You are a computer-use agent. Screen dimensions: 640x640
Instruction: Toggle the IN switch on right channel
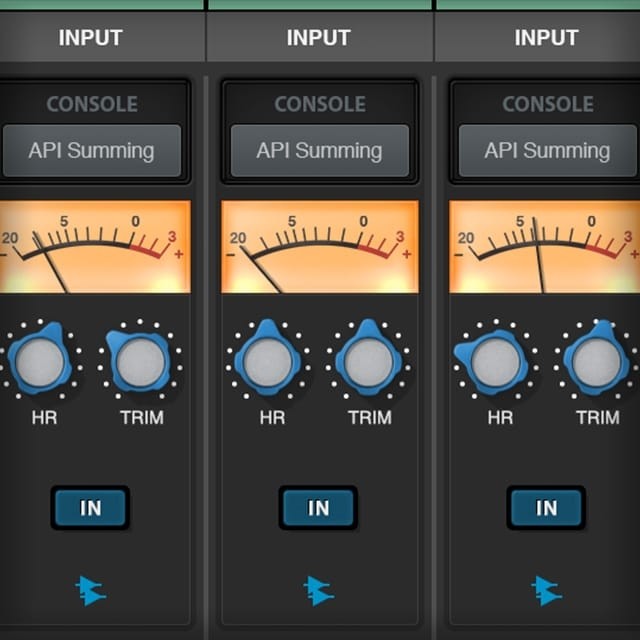[x=546, y=508]
